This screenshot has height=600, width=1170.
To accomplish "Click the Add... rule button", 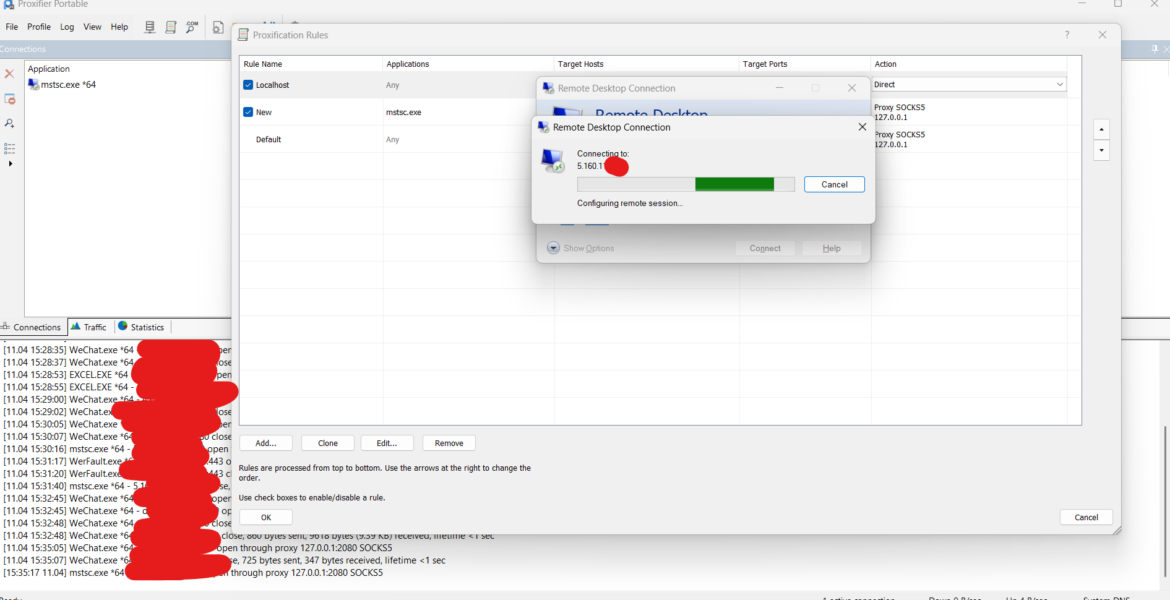I will click(266, 443).
